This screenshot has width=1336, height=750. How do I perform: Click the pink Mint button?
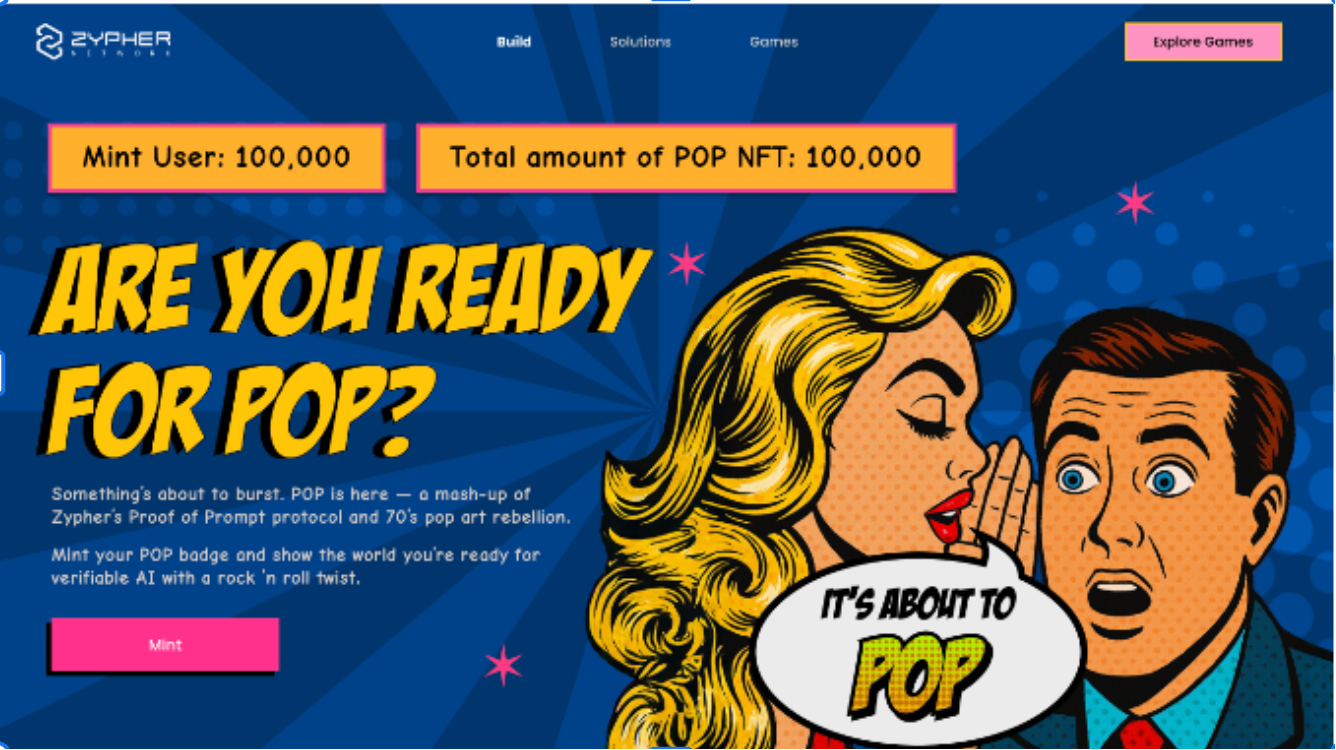pyautogui.click(x=165, y=645)
